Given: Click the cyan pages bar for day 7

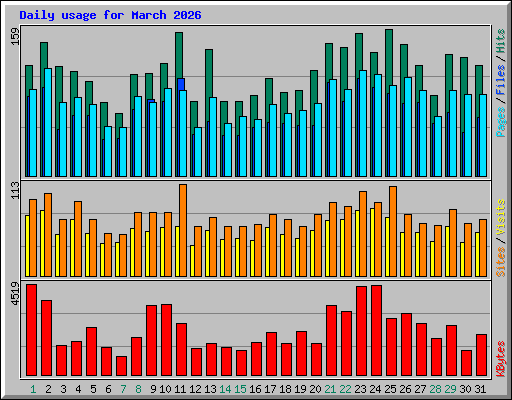Looking at the screenshot, I should 123,152.
